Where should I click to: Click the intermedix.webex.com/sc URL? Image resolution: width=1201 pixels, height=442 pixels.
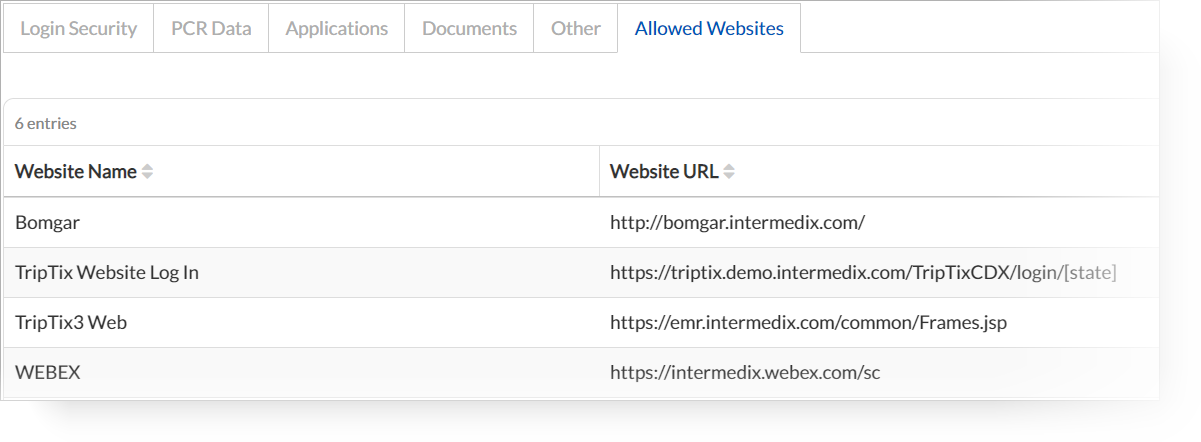pyautogui.click(x=745, y=373)
